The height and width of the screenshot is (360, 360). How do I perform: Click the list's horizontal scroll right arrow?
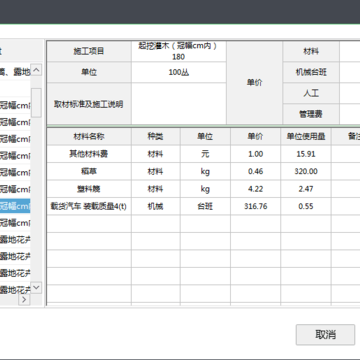[x=24, y=299]
